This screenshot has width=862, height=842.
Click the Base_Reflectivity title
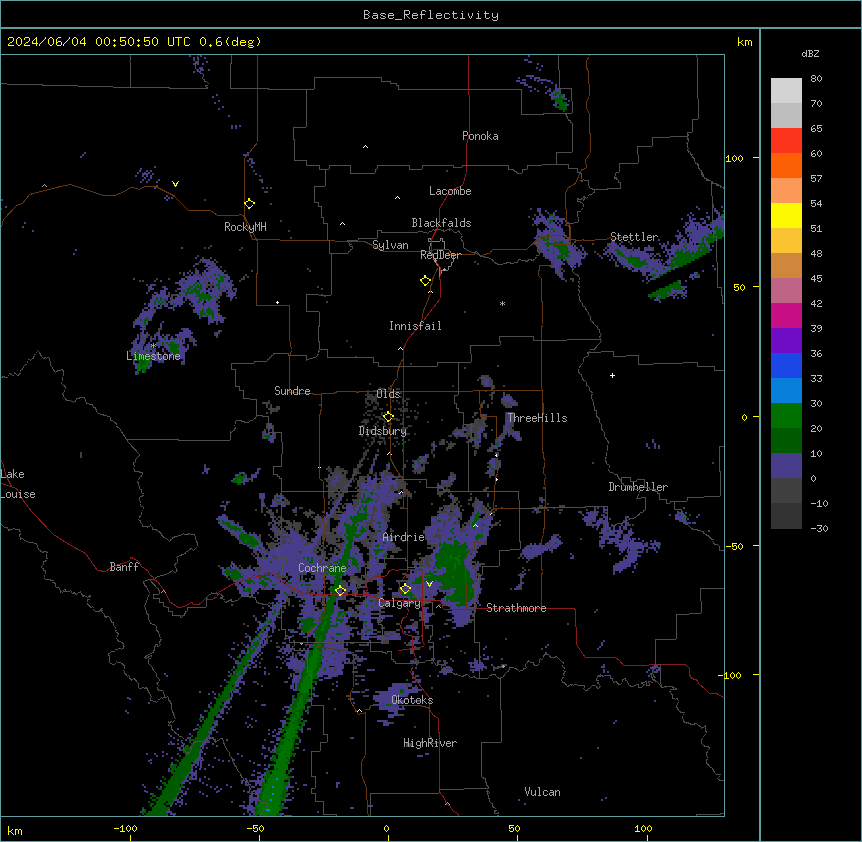[431, 15]
